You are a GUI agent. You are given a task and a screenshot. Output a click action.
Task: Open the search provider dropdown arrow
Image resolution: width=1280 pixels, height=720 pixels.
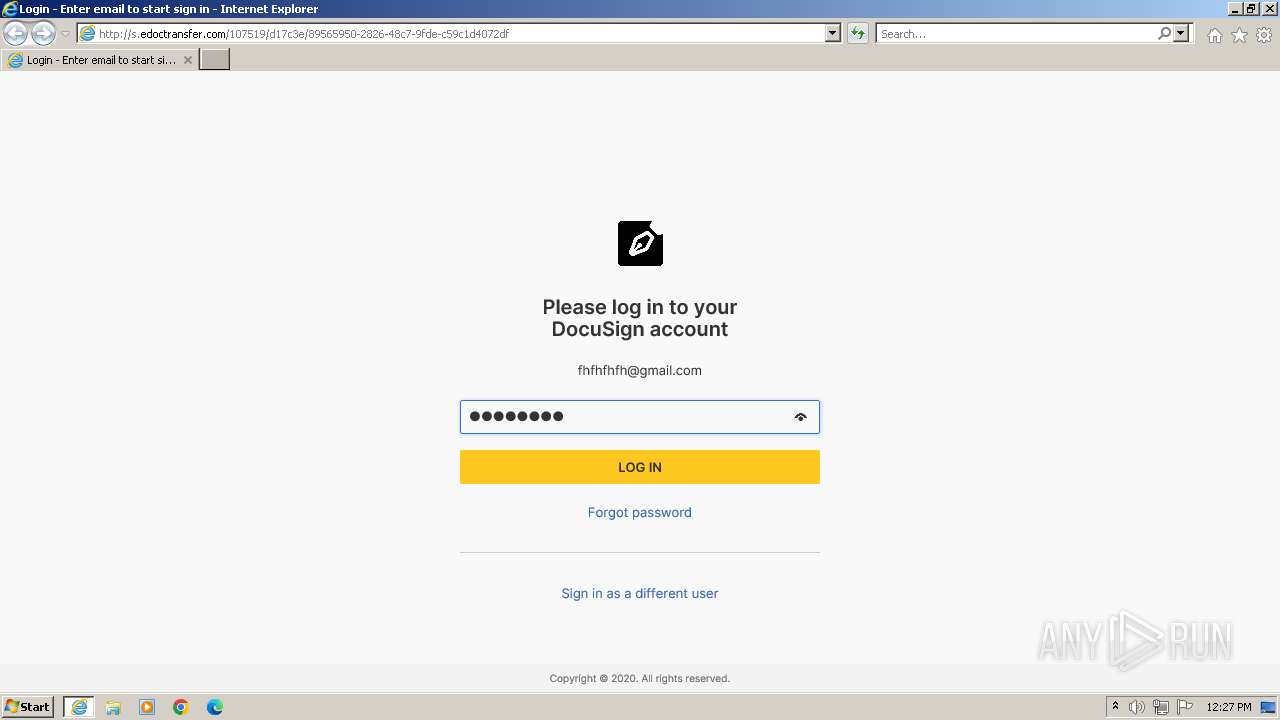tap(1182, 34)
